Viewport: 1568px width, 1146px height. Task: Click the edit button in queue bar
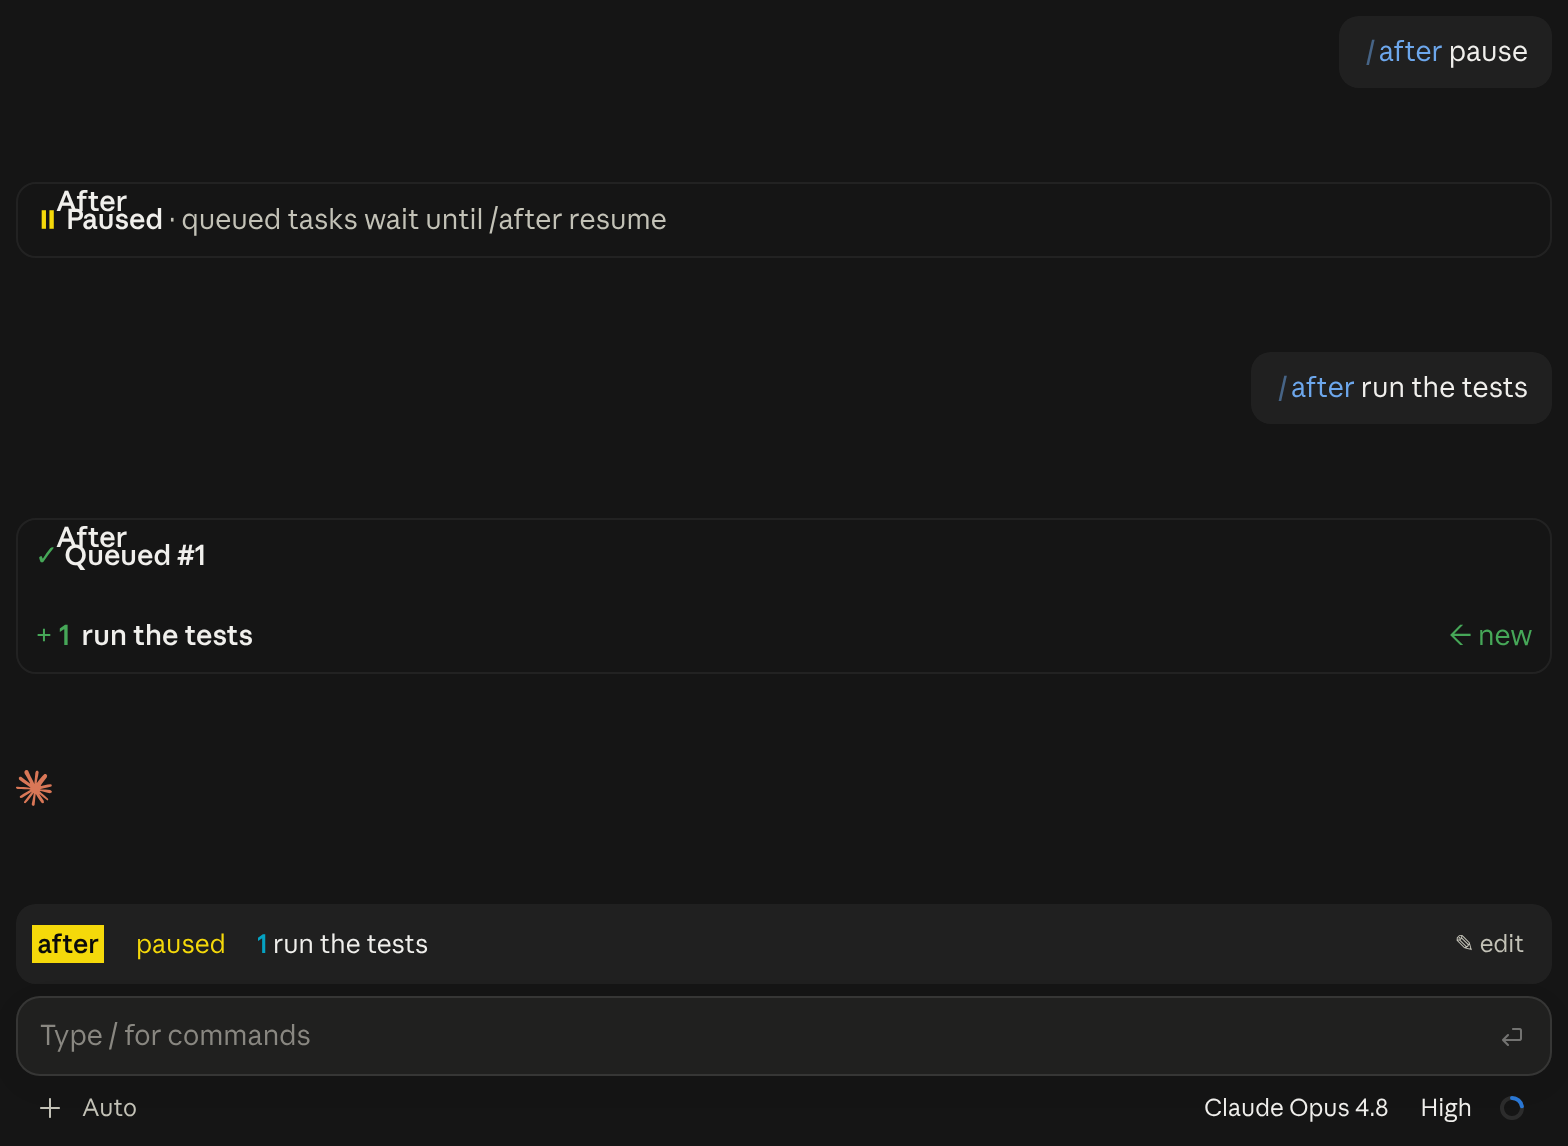click(x=1489, y=944)
